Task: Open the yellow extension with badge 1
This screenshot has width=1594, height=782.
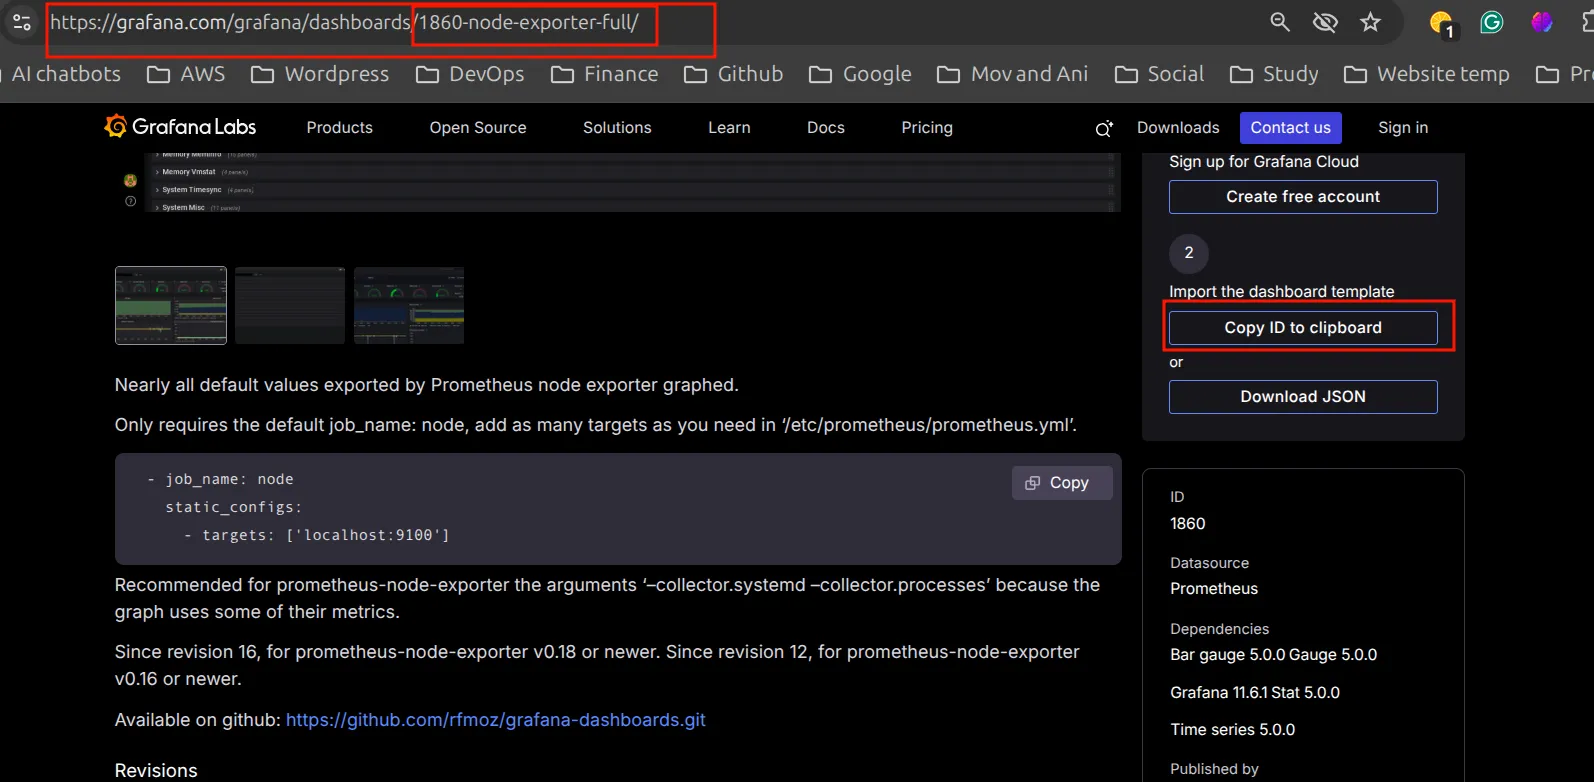Action: click(1442, 24)
